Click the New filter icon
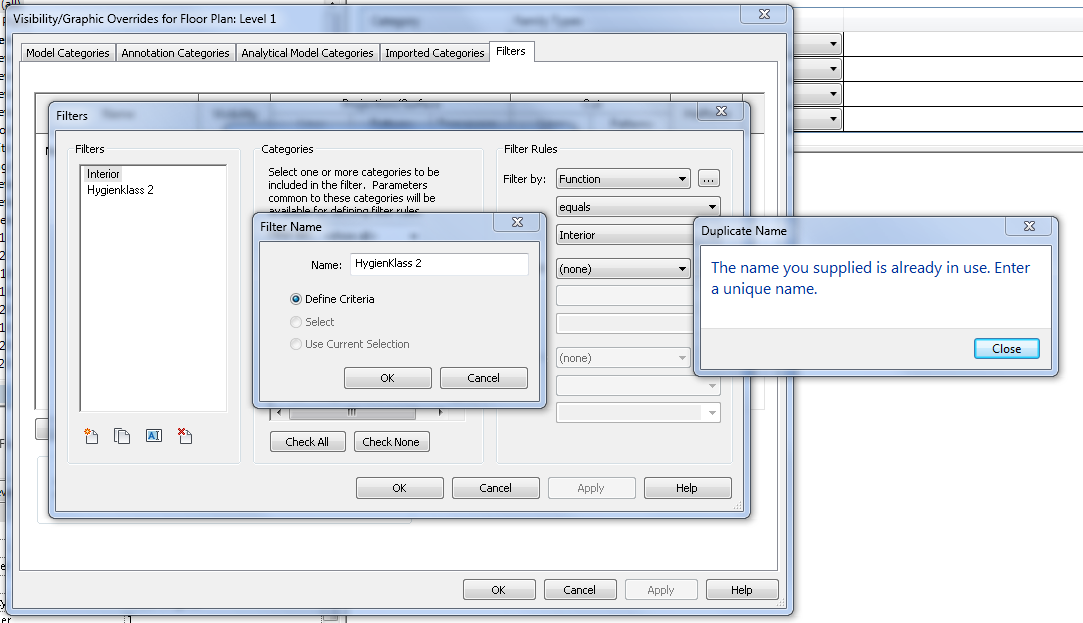Screen dimensions: 1083x623 tap(91, 436)
